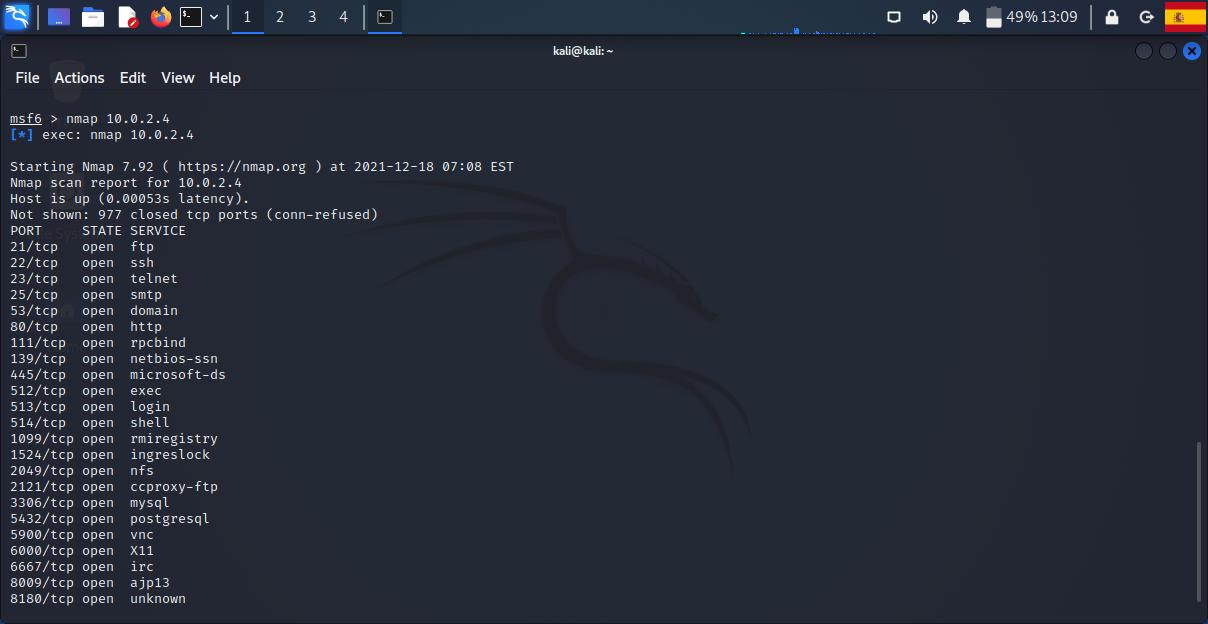
Task: Open the Edit menu
Action: point(133,78)
